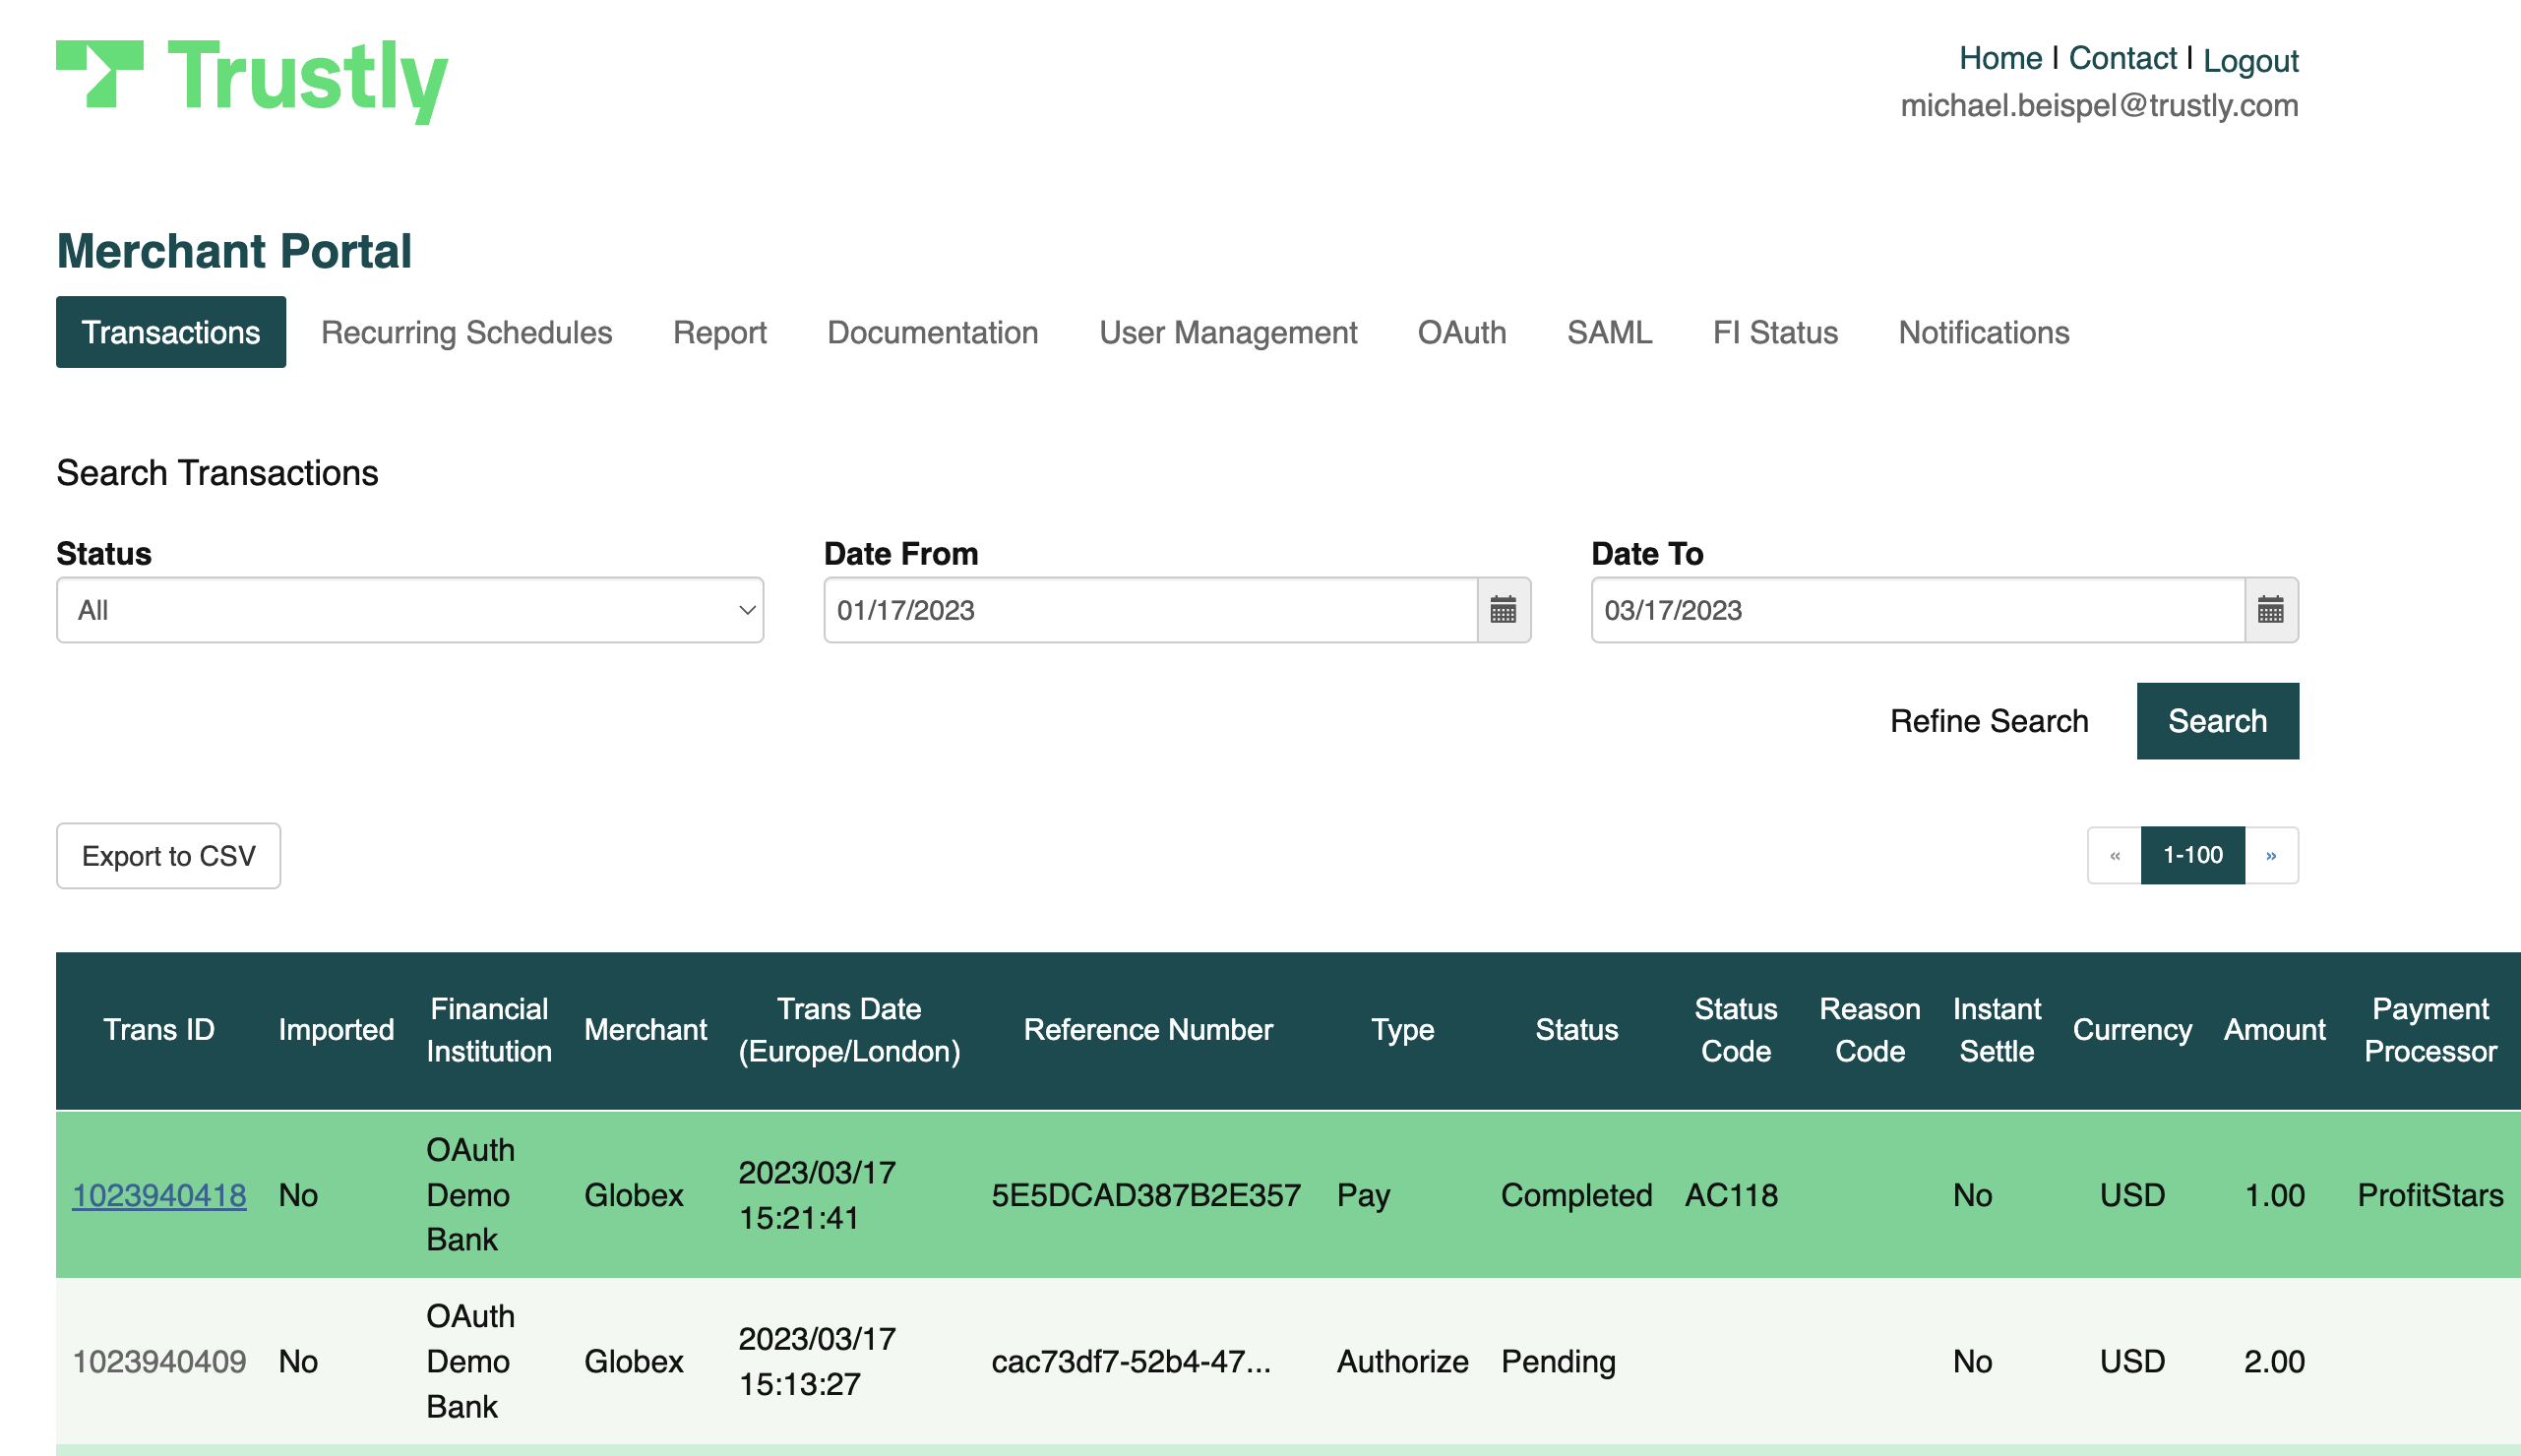Go to previous page of results
The image size is (2521, 1456).
(x=2114, y=856)
